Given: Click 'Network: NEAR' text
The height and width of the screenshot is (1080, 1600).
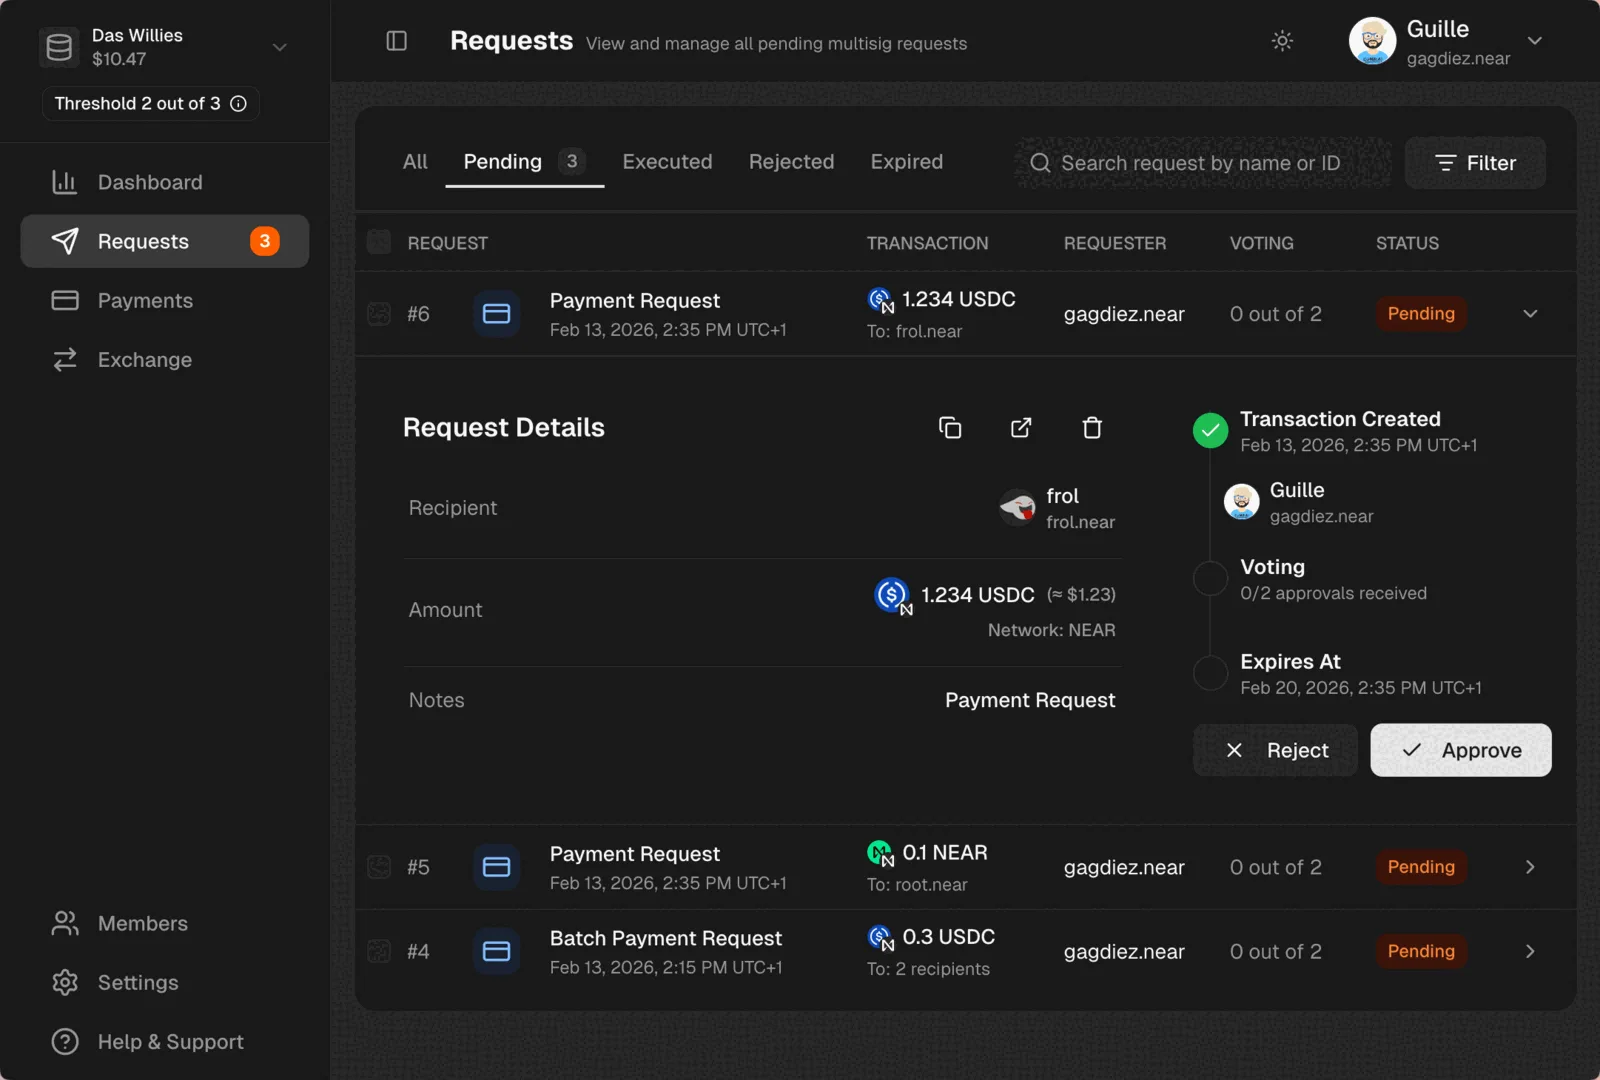Looking at the screenshot, I should 1051,630.
